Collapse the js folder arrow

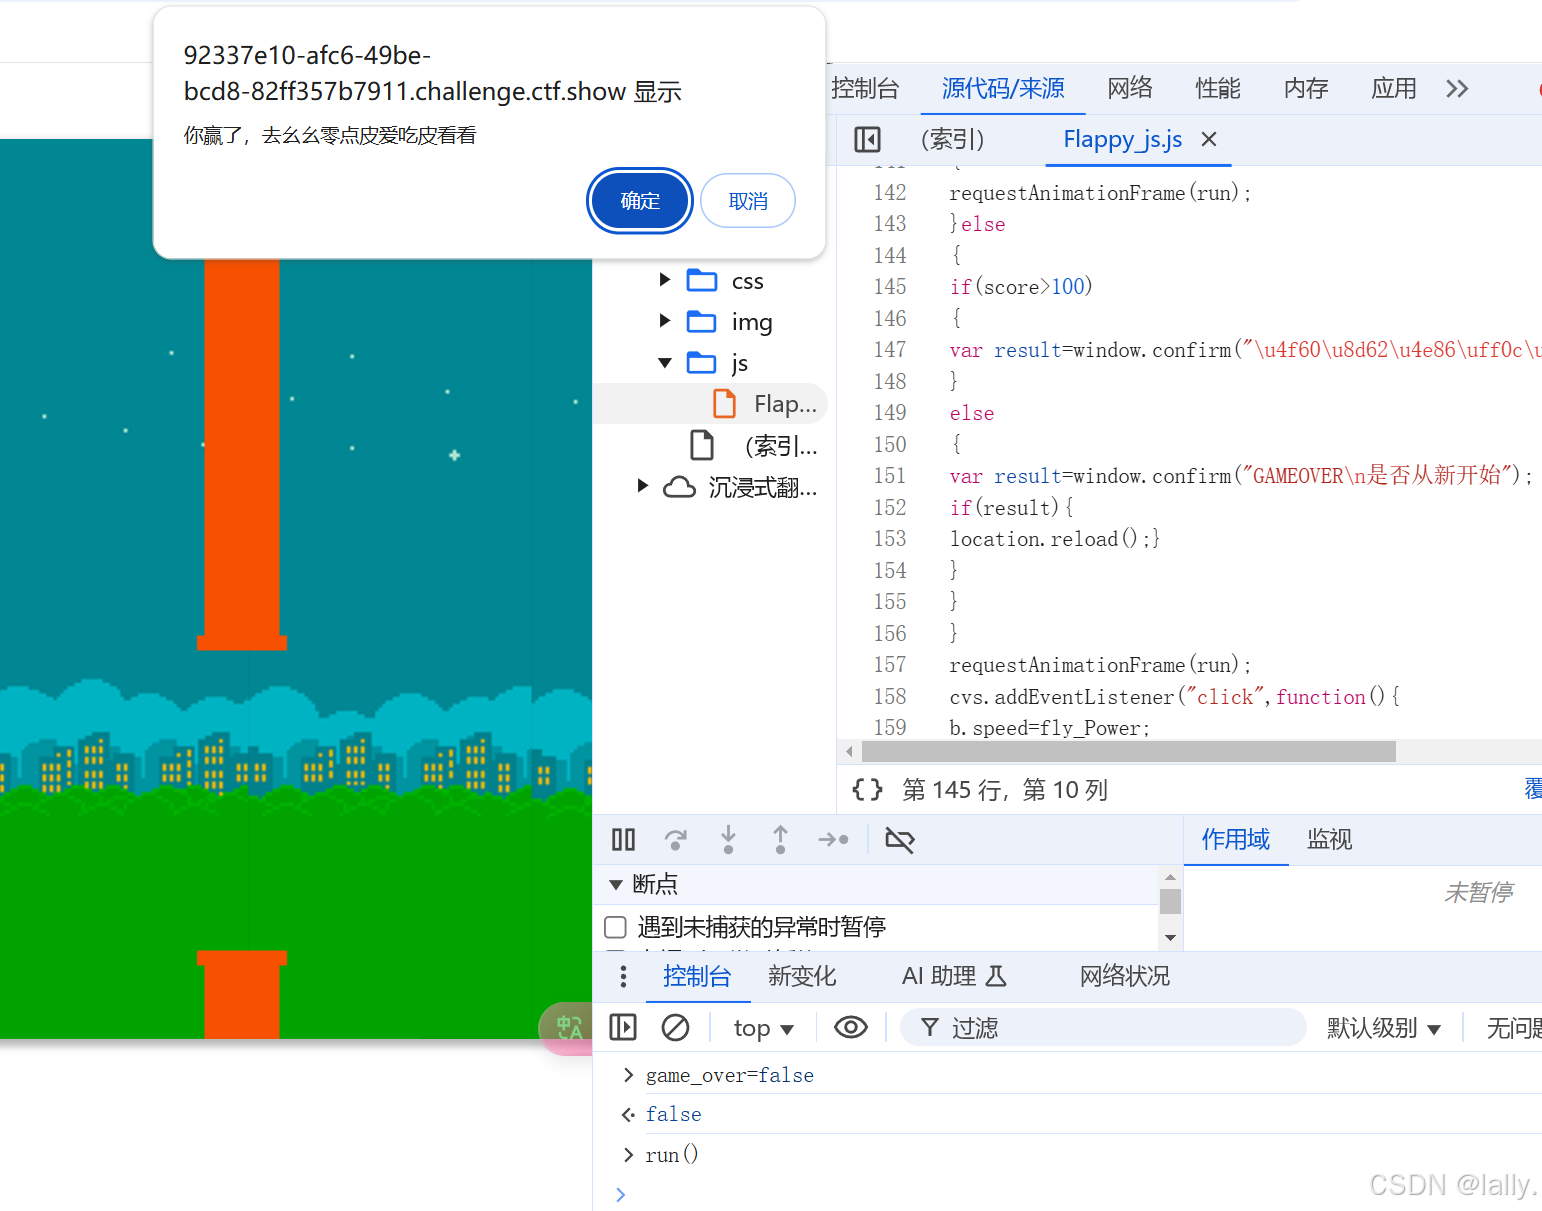tap(665, 362)
